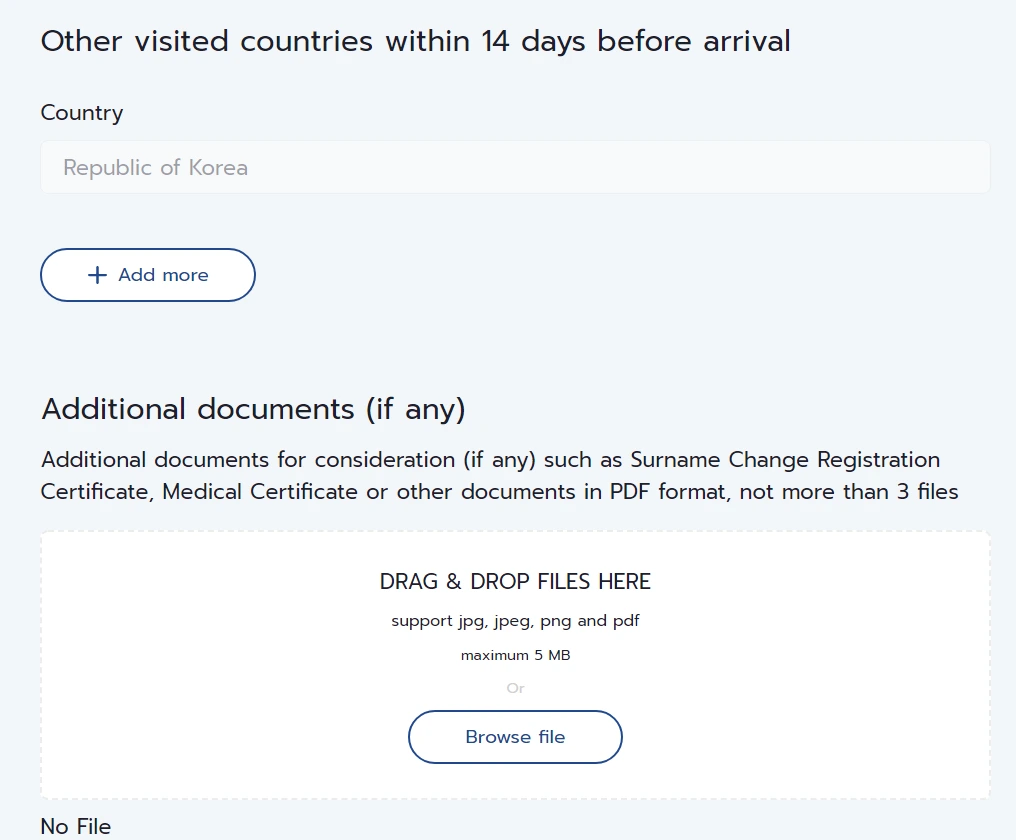1016x840 pixels.
Task: Click the 14 days before arrival text
Action: 636,42
